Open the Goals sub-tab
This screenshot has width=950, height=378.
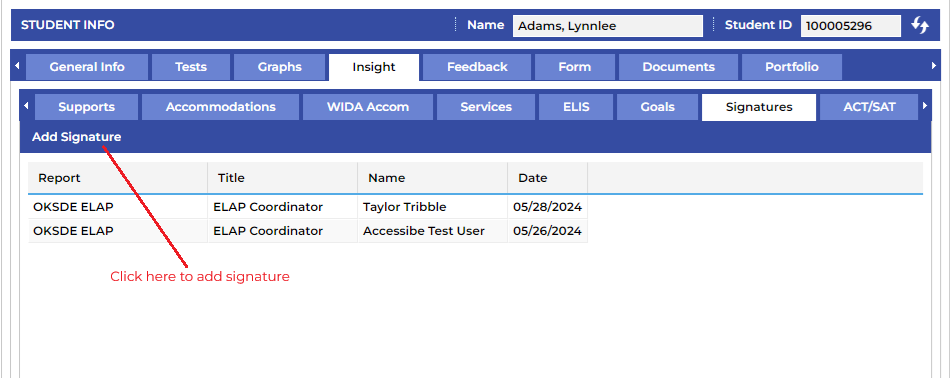pos(657,107)
